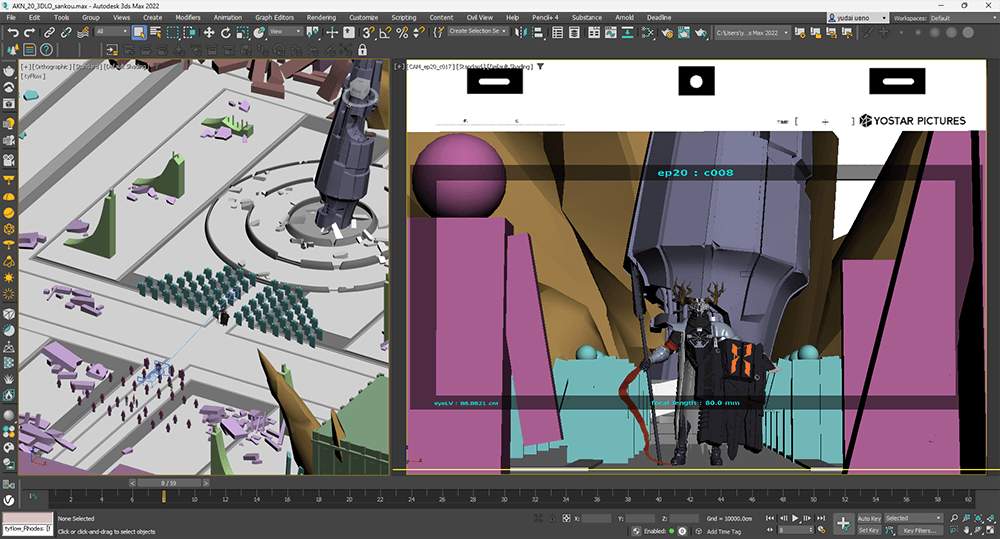Open the Modifiers menu

tap(188, 18)
